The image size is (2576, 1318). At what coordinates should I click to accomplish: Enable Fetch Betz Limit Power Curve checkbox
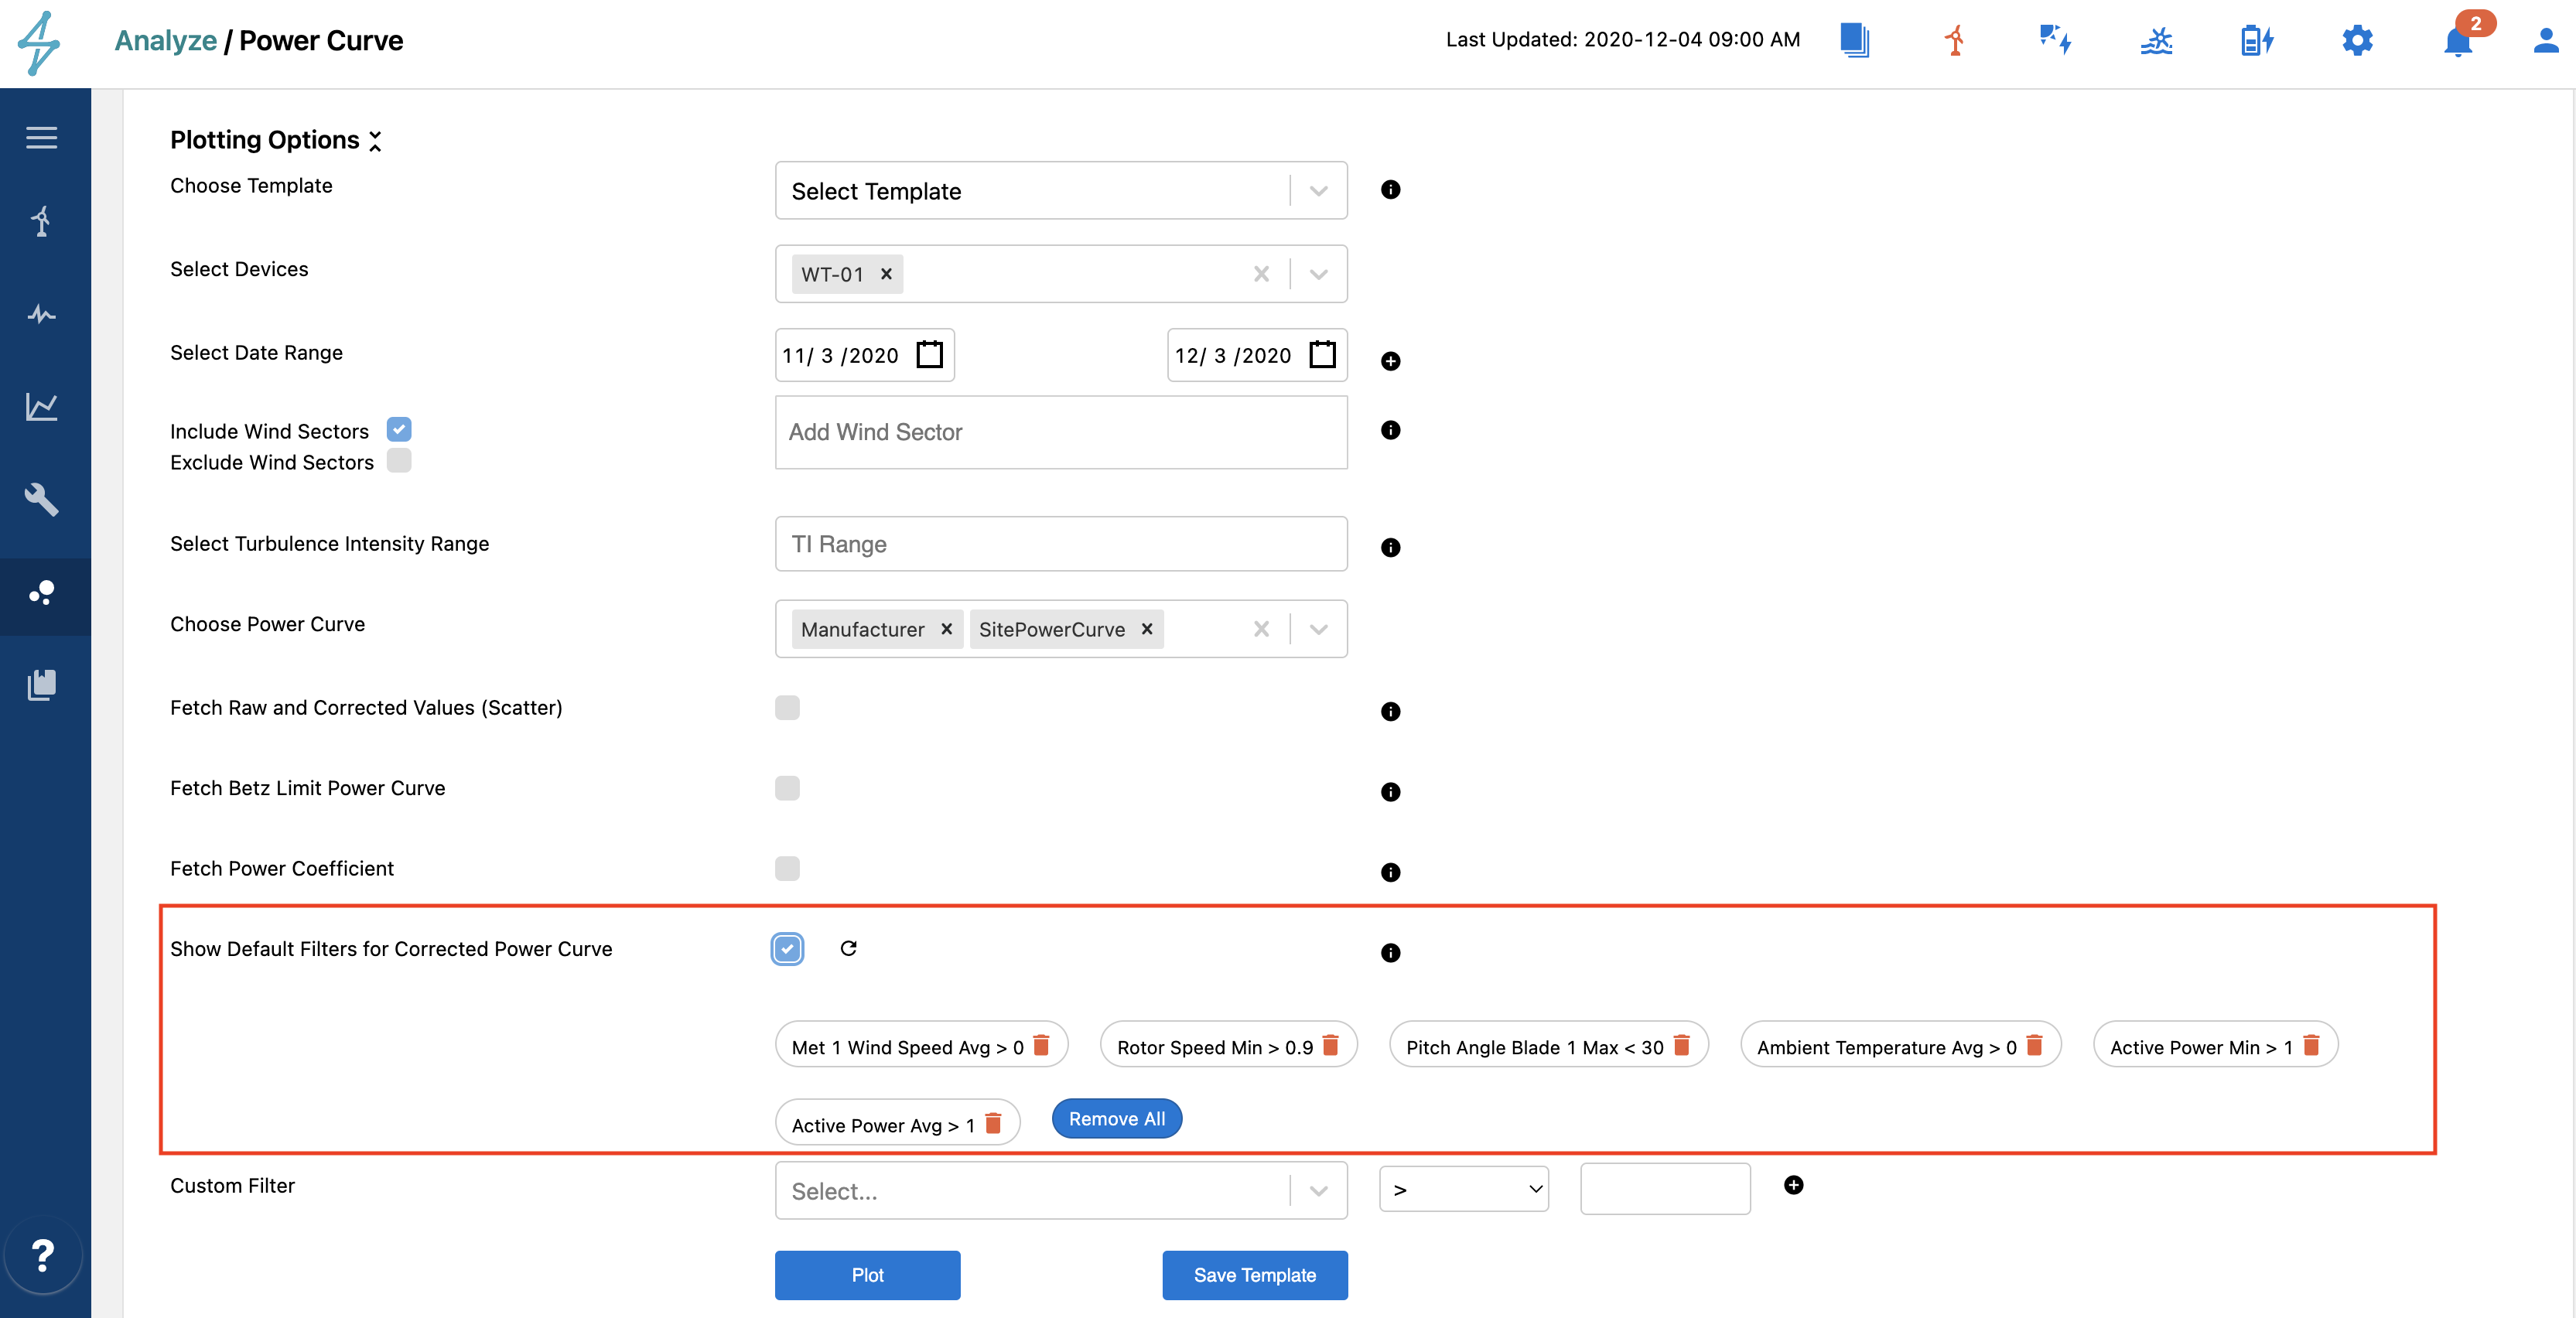(787, 788)
